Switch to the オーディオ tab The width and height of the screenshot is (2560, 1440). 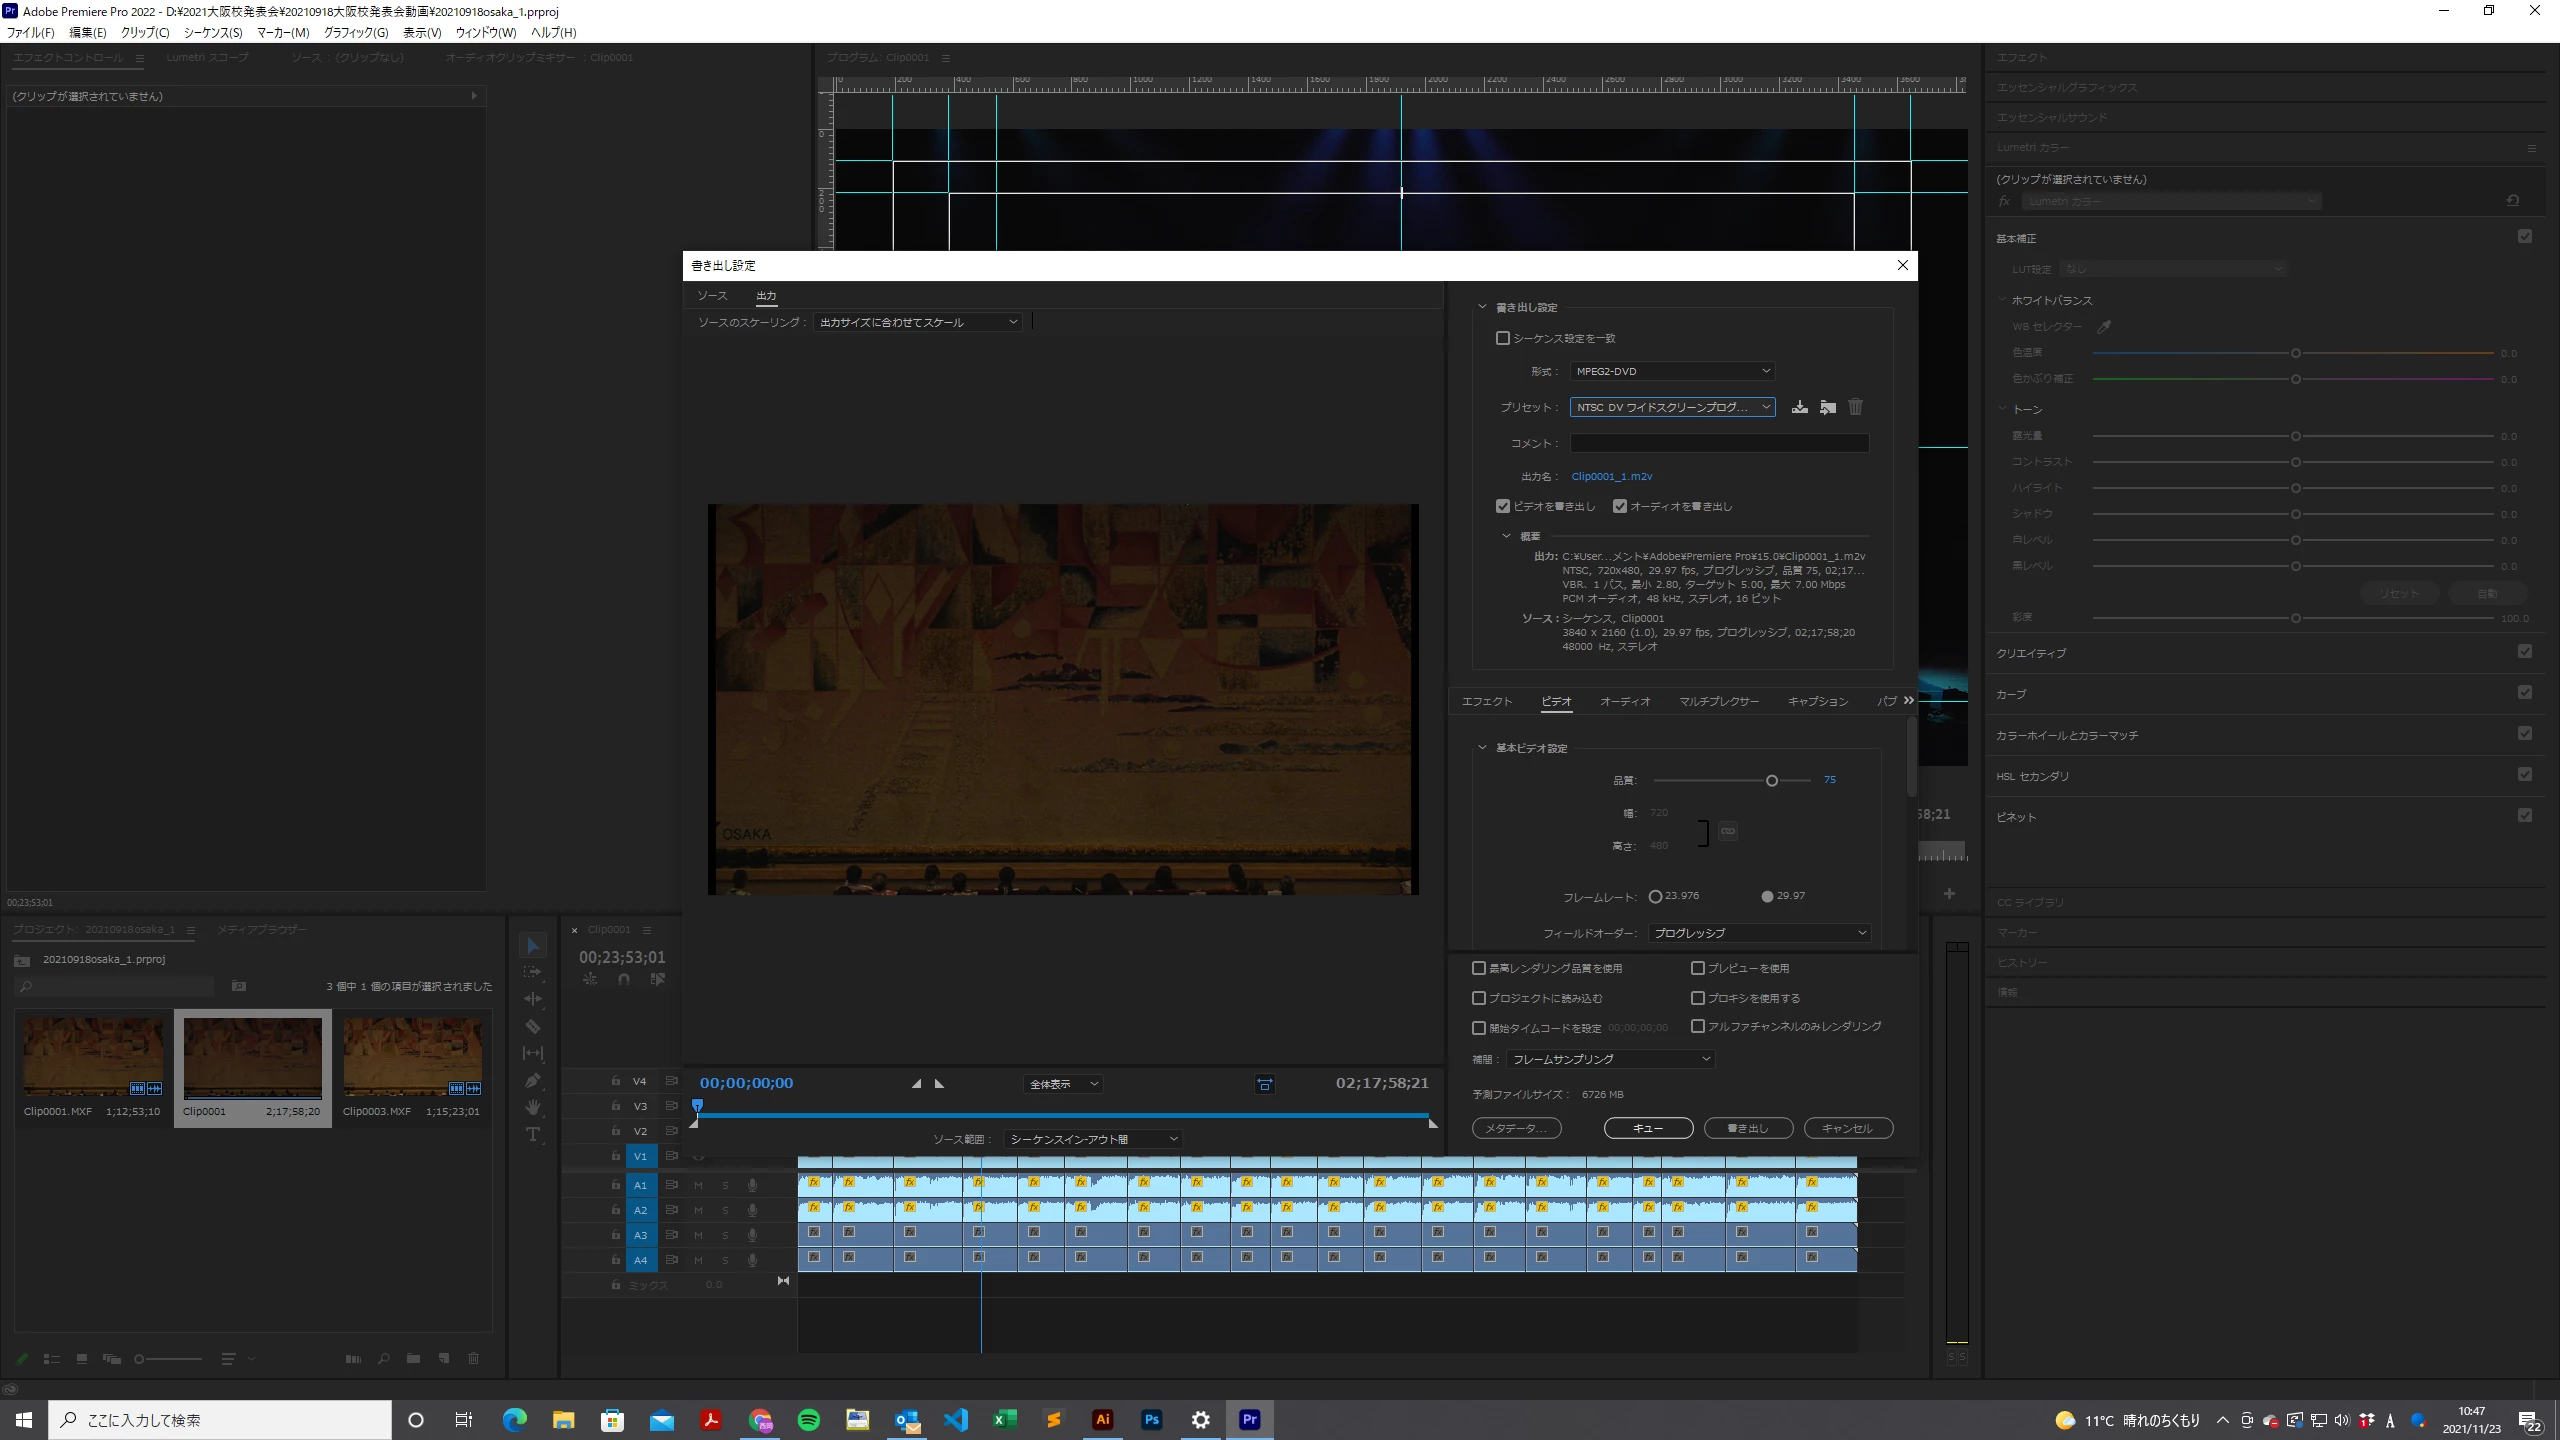point(1624,701)
